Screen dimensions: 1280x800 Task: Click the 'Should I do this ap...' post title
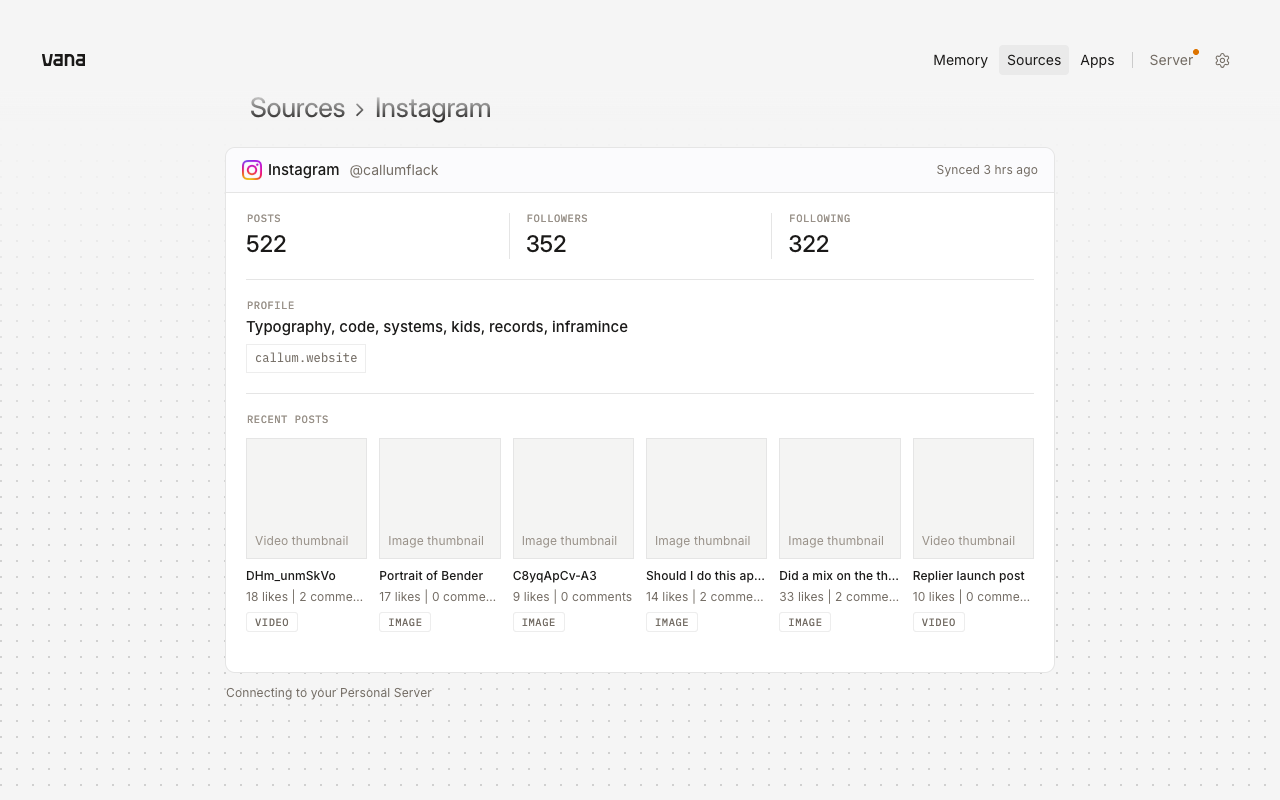pos(705,576)
